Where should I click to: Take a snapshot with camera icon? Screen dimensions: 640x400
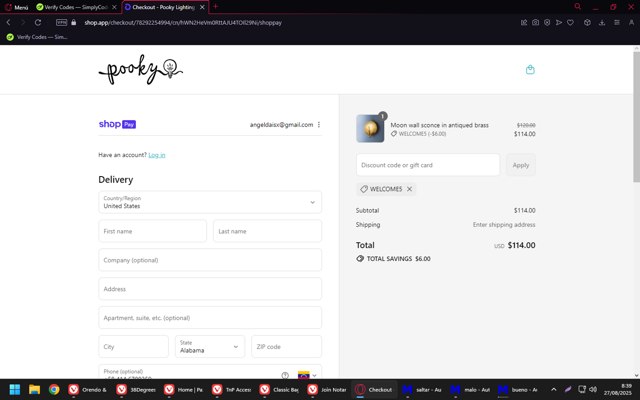coord(535,22)
